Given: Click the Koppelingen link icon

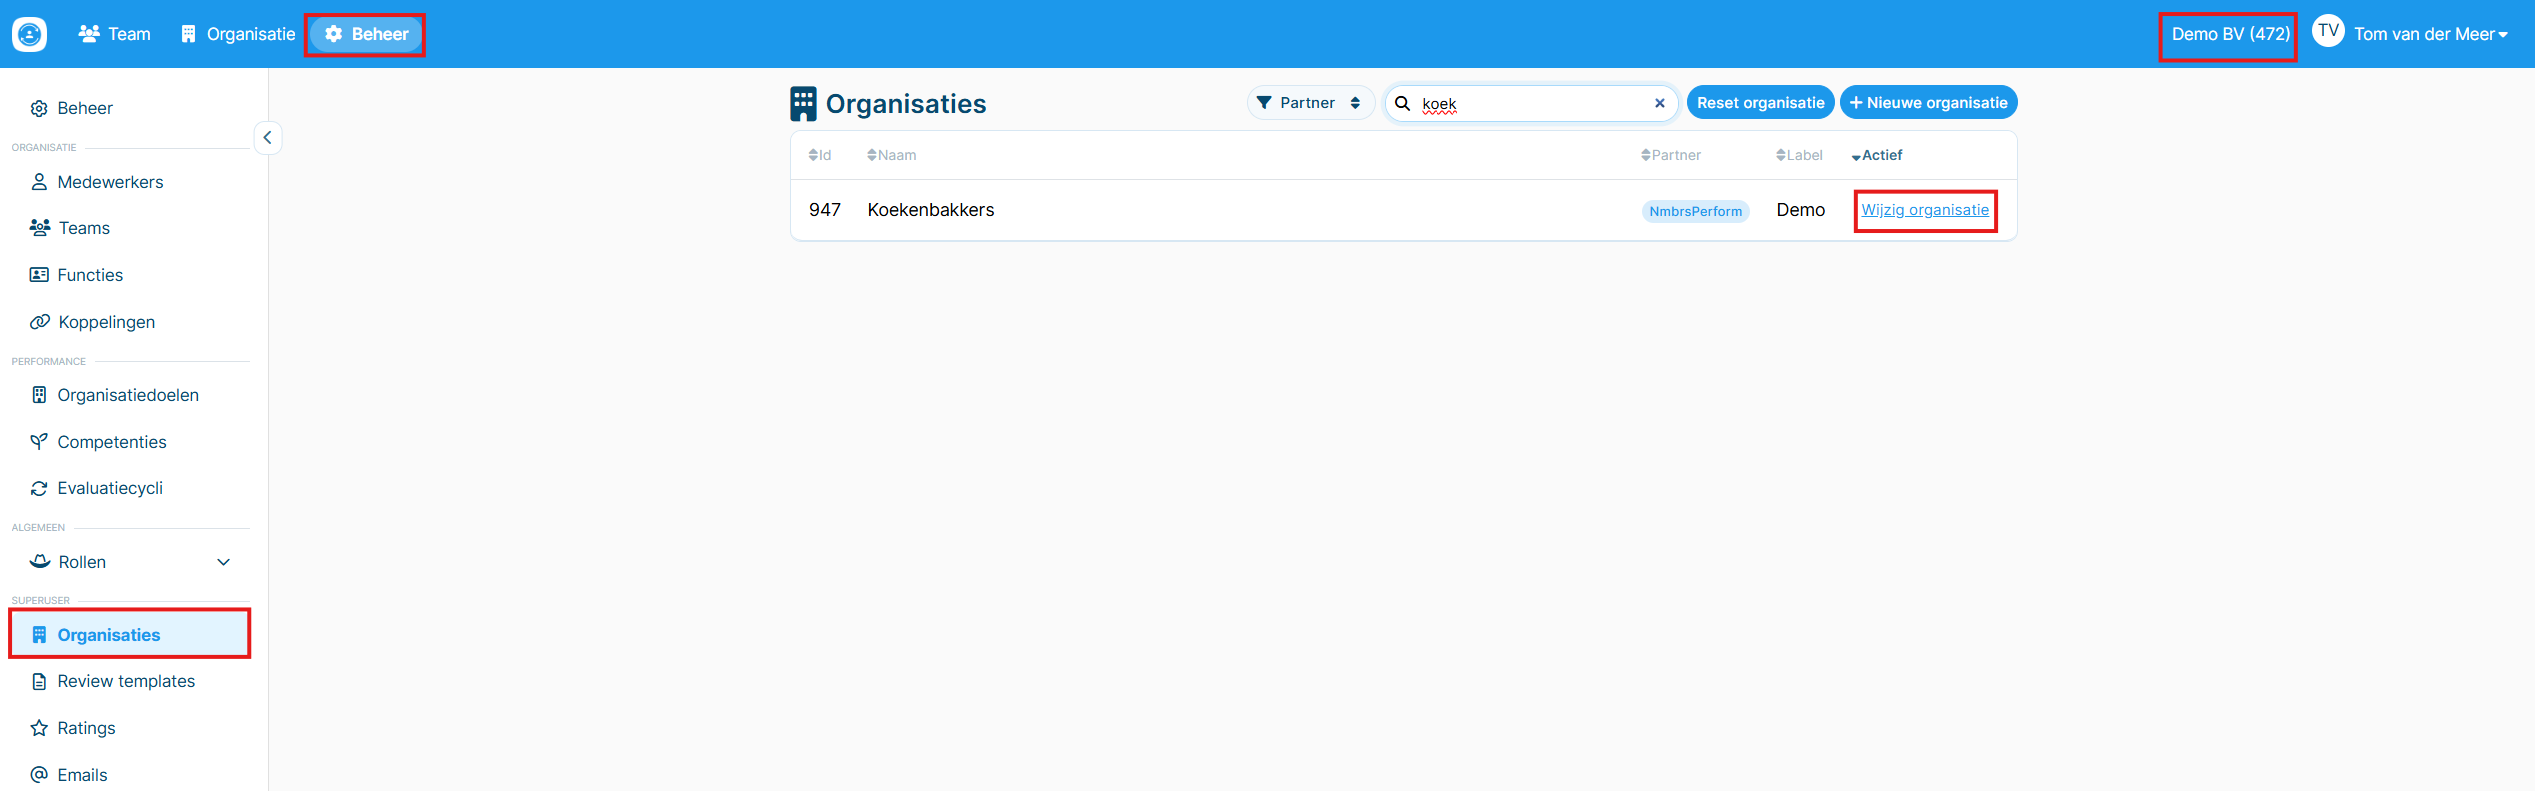Looking at the screenshot, I should coord(40,322).
